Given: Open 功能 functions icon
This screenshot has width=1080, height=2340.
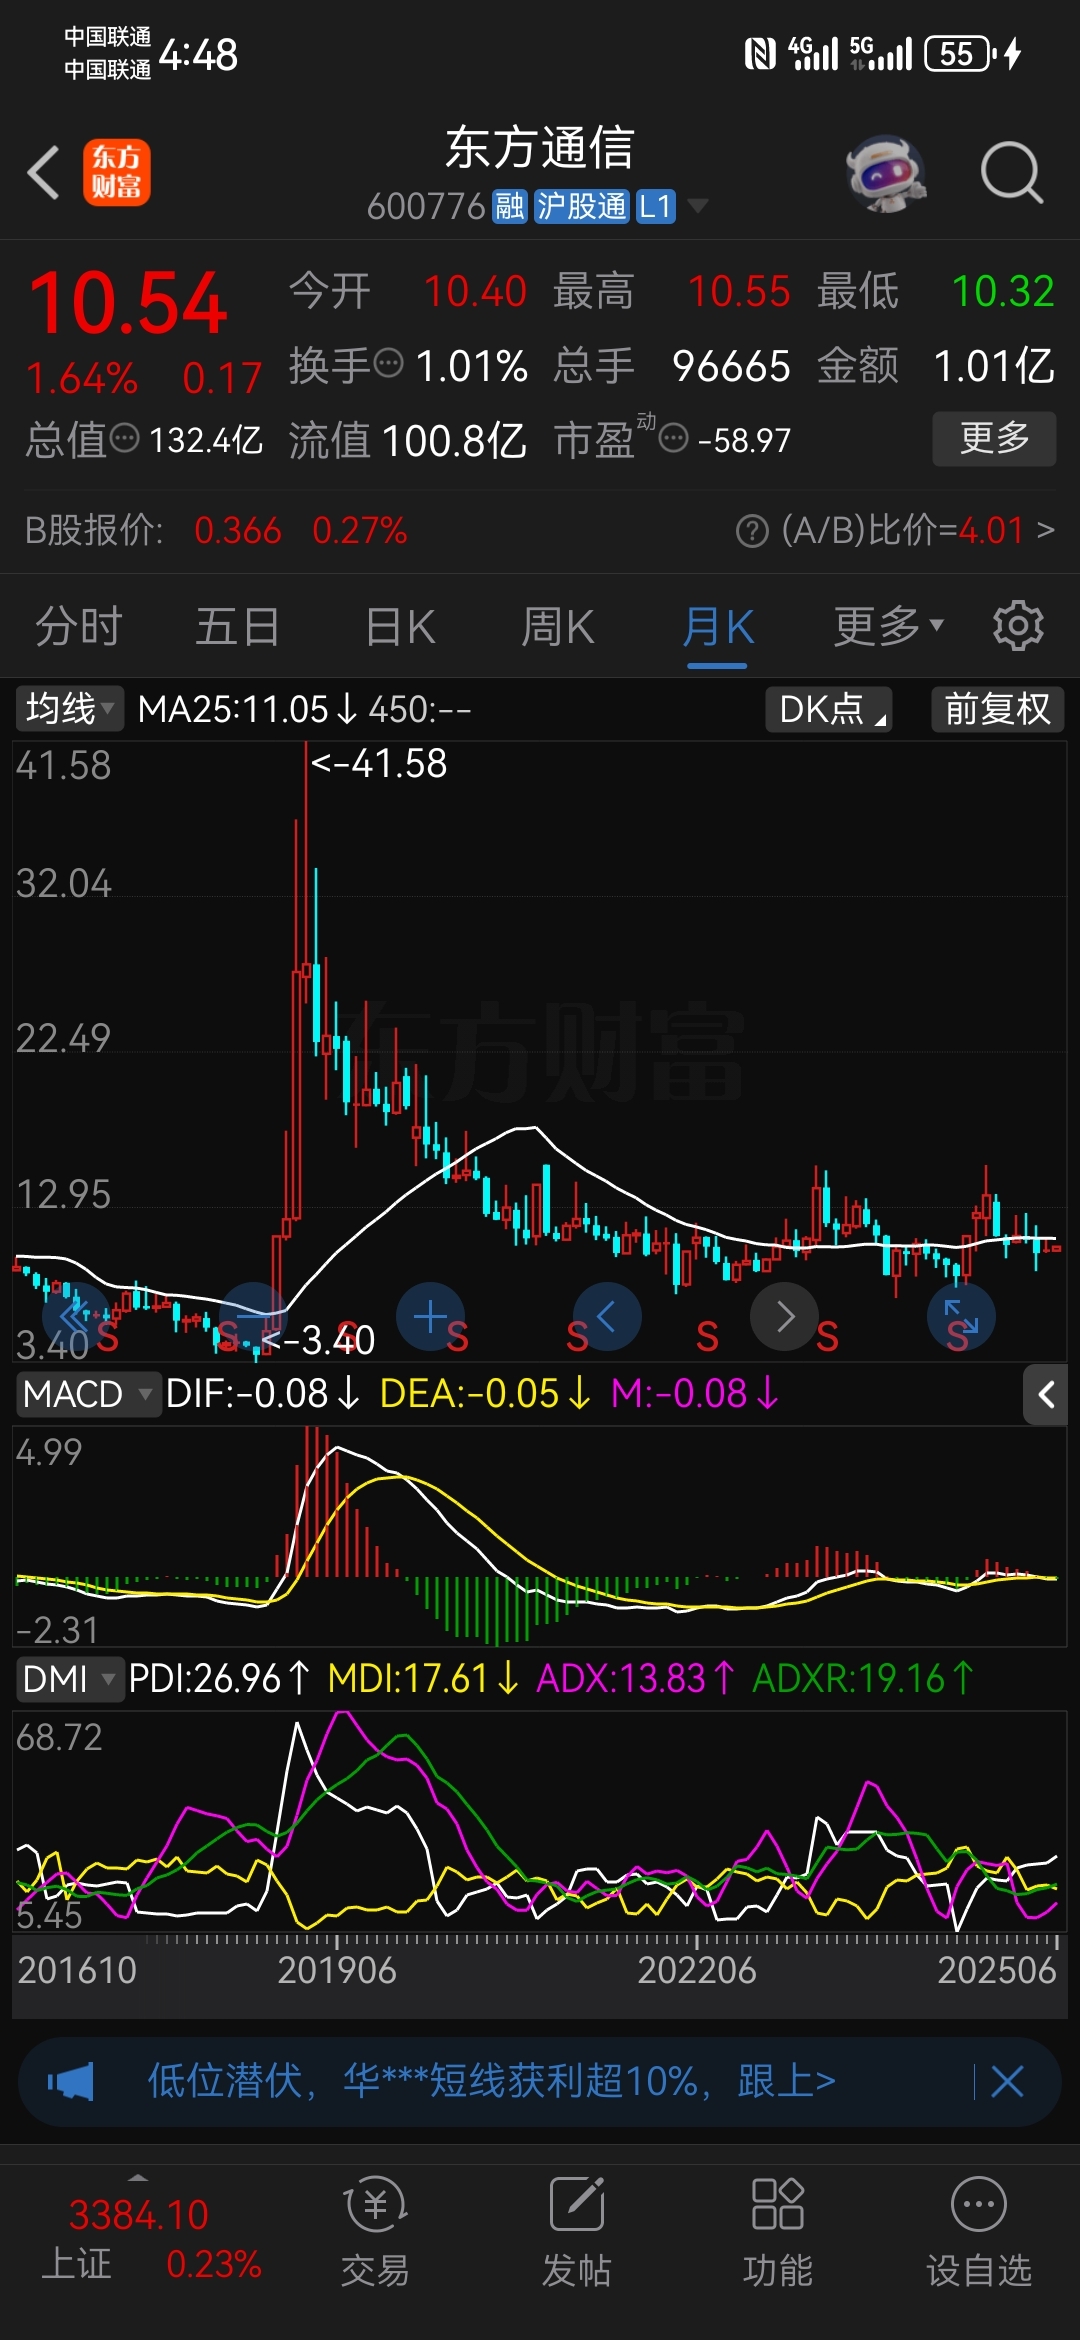Looking at the screenshot, I should pyautogui.click(x=778, y=2230).
